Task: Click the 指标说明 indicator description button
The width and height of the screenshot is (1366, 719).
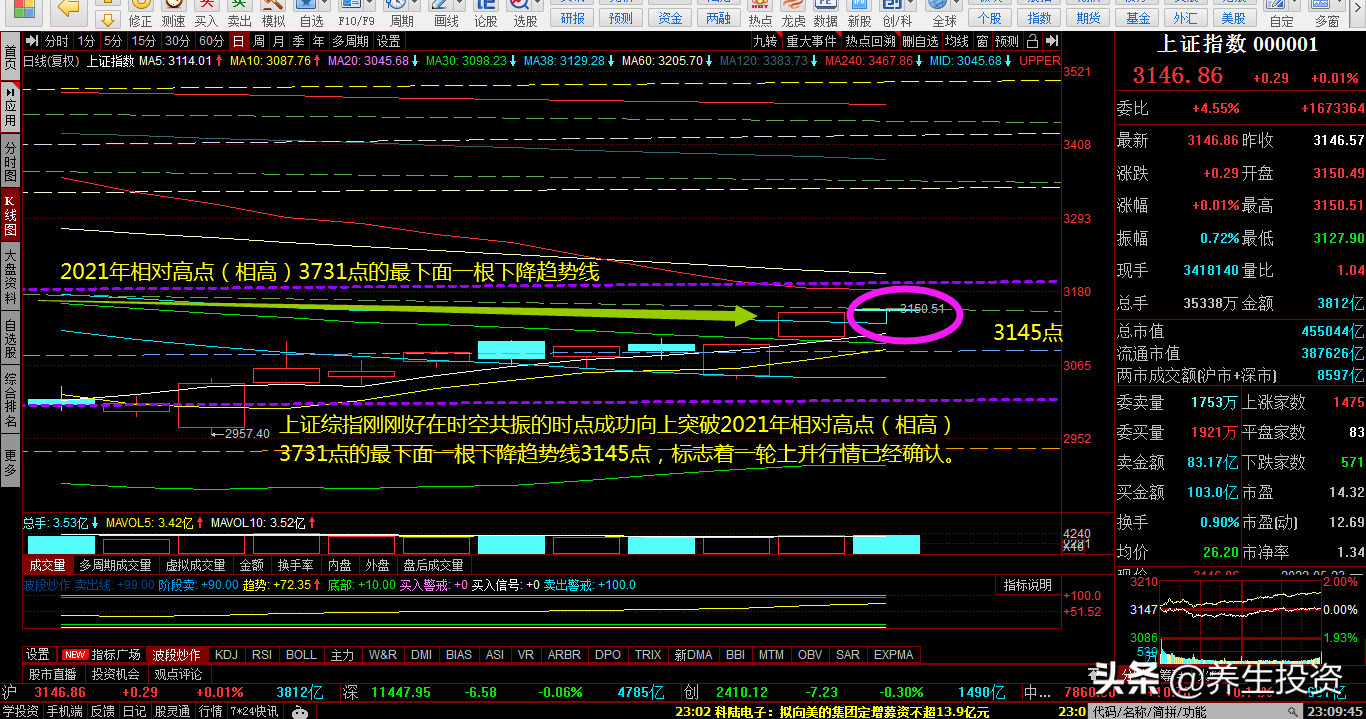Action: pyautogui.click(x=1028, y=585)
